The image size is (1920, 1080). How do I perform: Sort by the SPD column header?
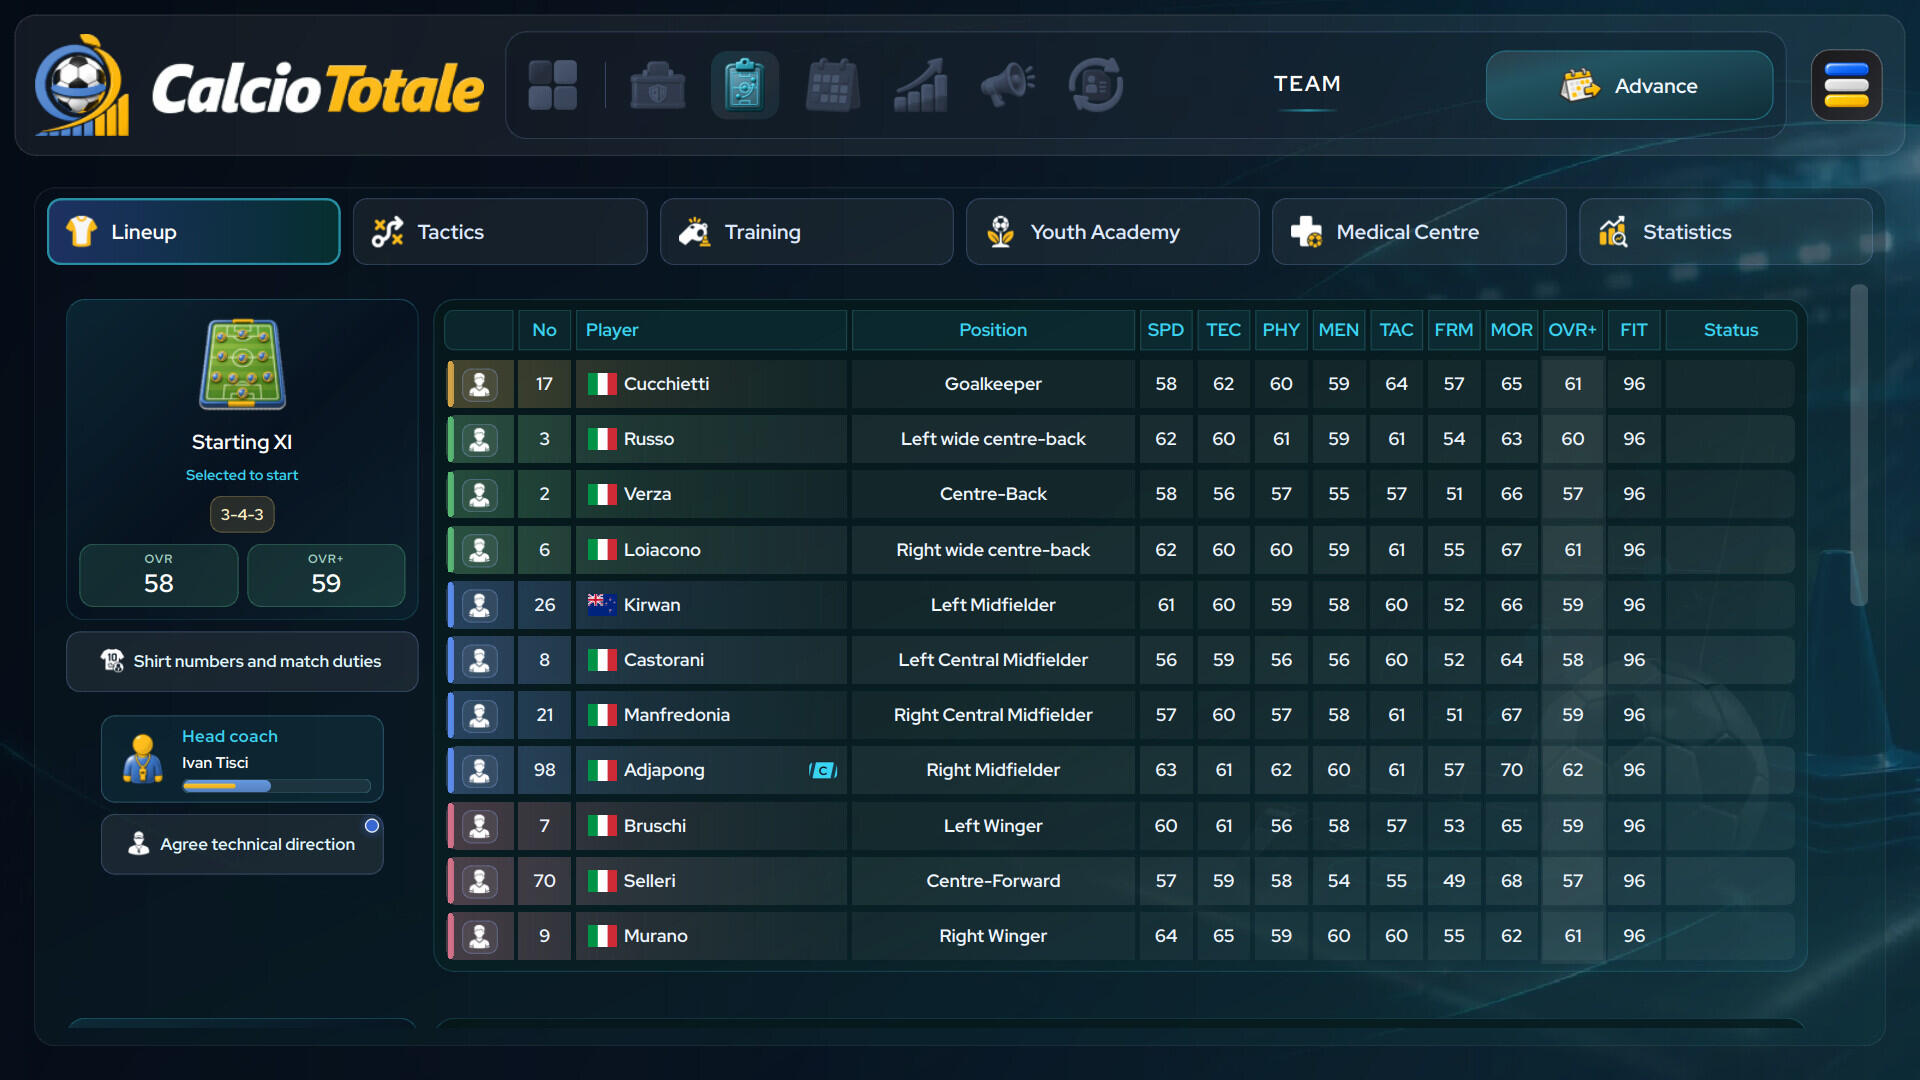tap(1166, 330)
